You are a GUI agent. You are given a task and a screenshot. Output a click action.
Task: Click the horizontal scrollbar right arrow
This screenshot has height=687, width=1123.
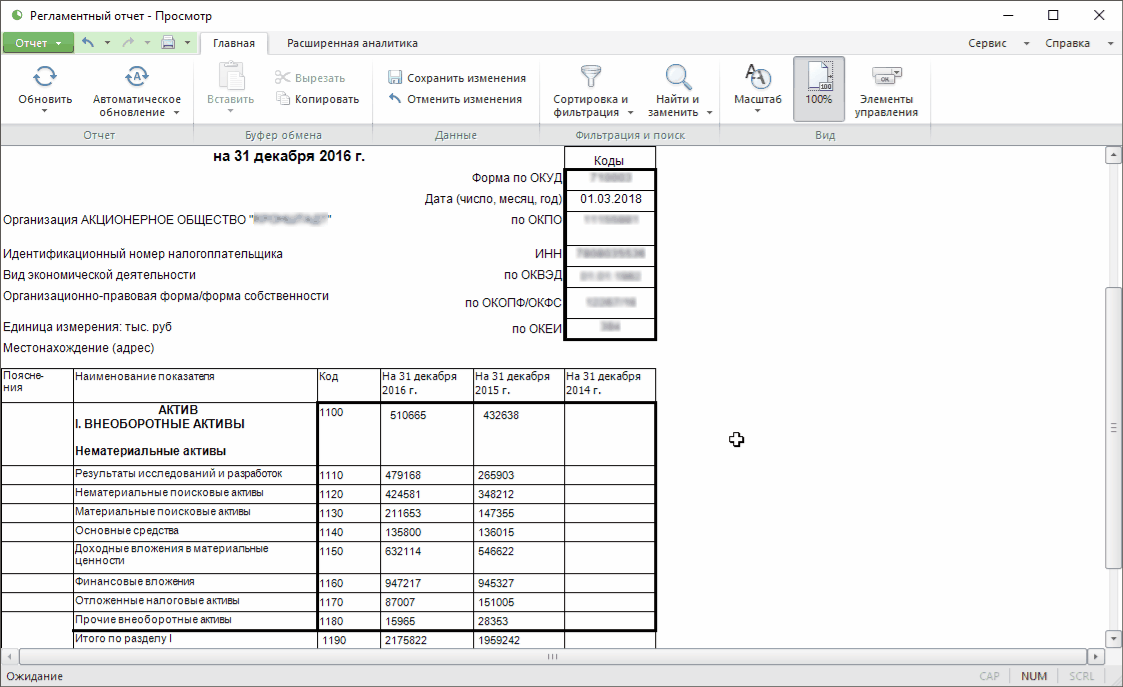click(1096, 656)
